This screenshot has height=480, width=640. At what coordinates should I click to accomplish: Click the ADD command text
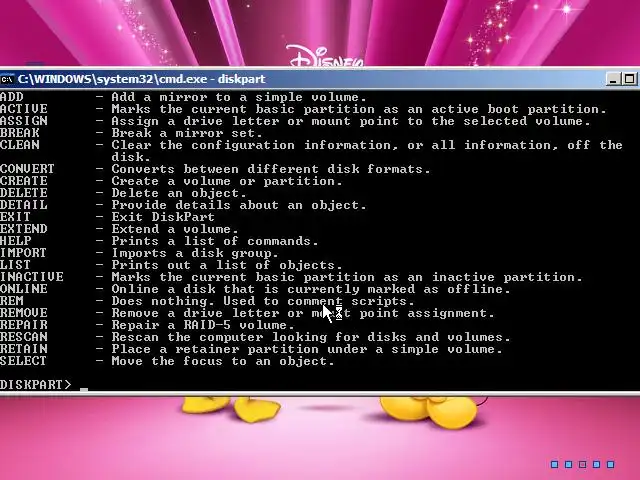(12, 97)
